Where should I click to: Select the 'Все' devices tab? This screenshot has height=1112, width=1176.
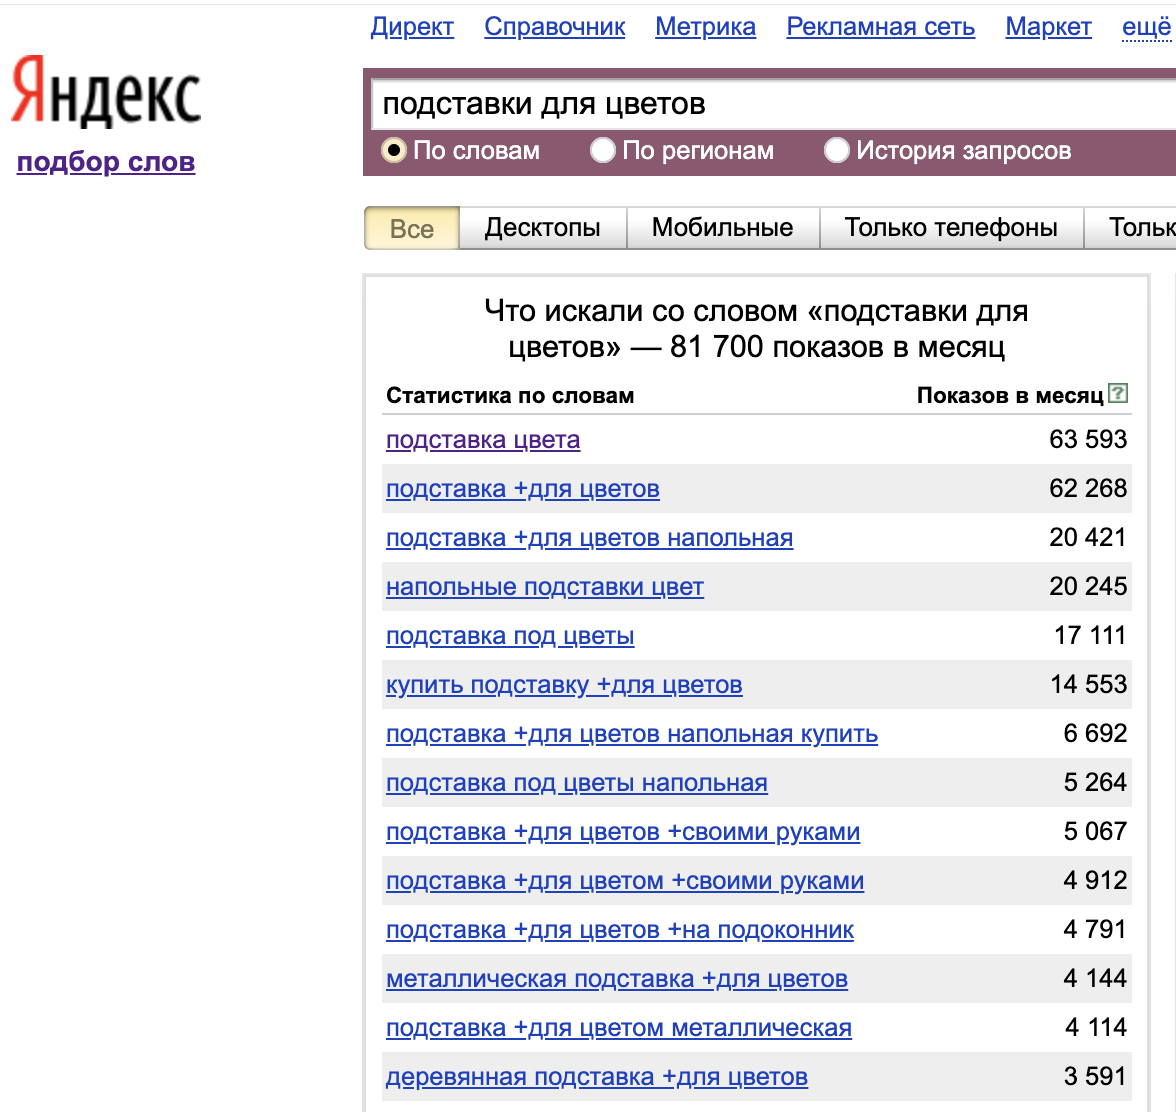(412, 229)
